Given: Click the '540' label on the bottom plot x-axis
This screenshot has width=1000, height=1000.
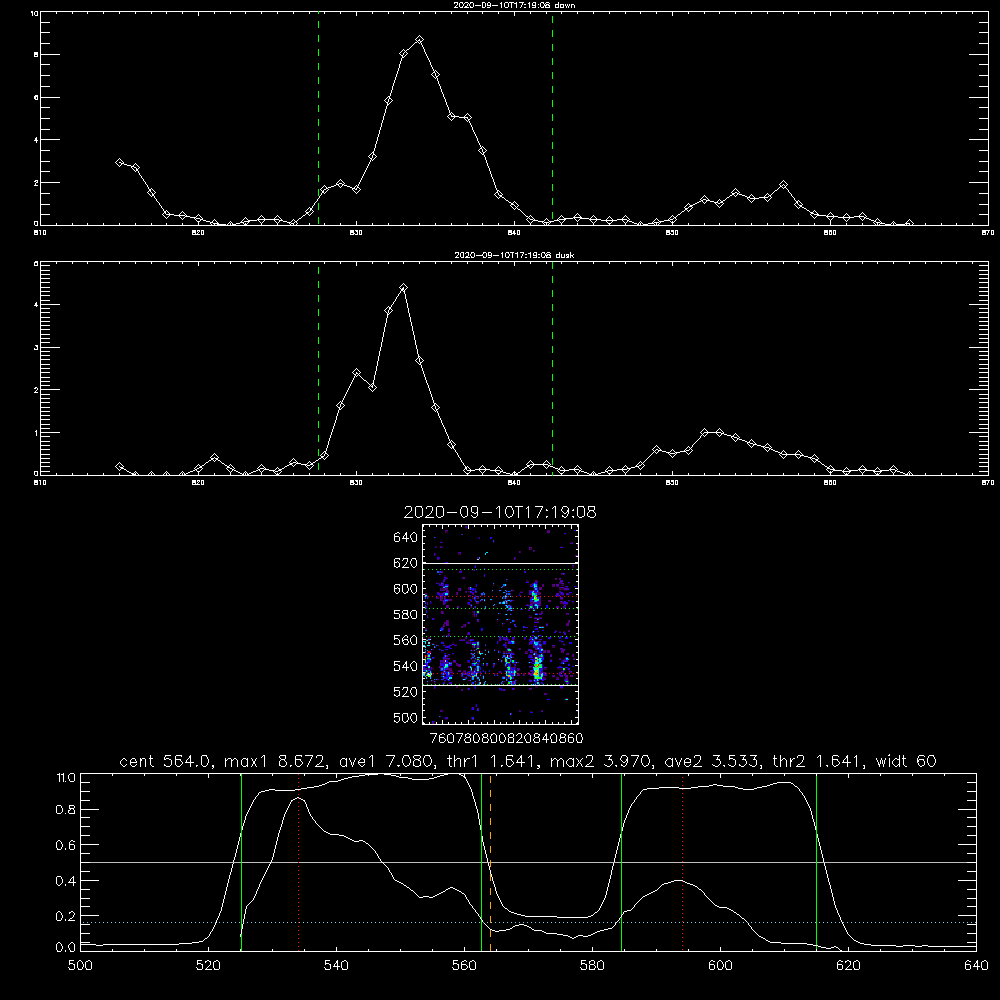Looking at the screenshot, I should coord(336,965).
